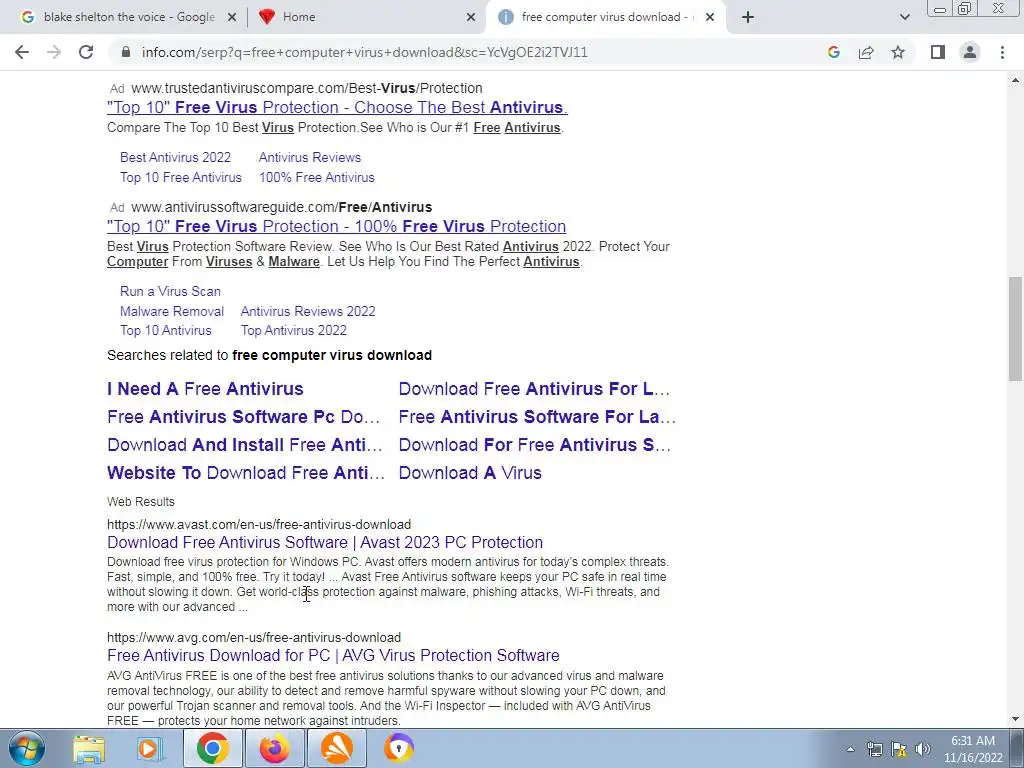Screen dimensions: 1024x768
Task: Switch to the Home tab
Action: [366, 17]
